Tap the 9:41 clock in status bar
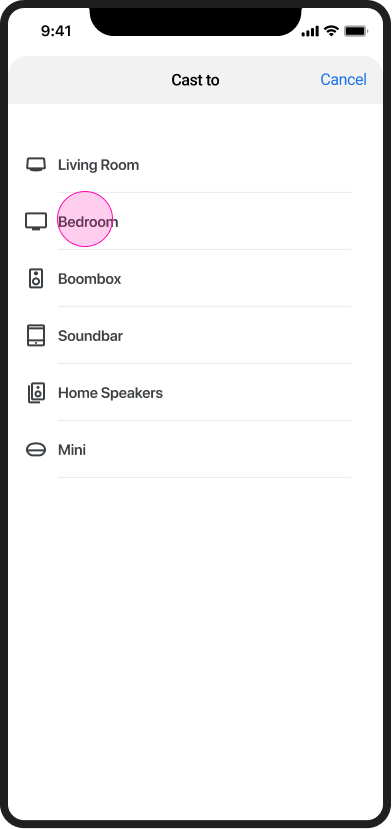 (56, 31)
